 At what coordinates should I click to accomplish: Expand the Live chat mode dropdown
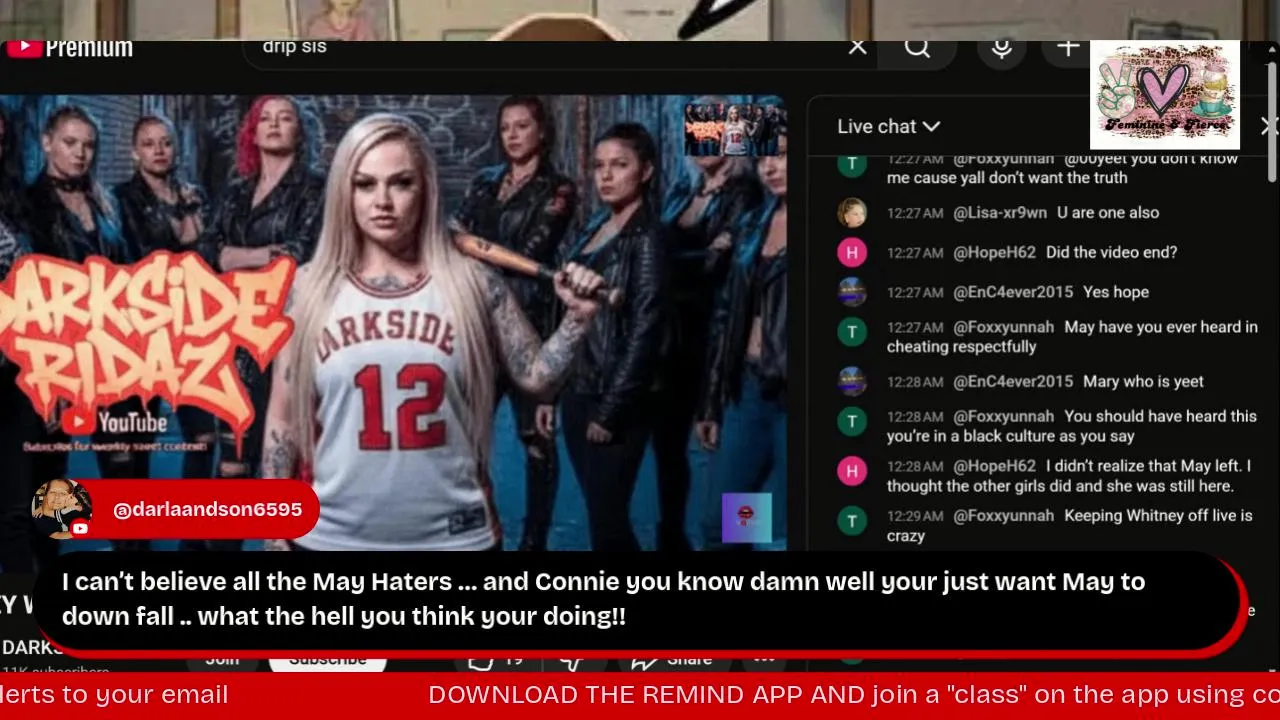point(888,126)
